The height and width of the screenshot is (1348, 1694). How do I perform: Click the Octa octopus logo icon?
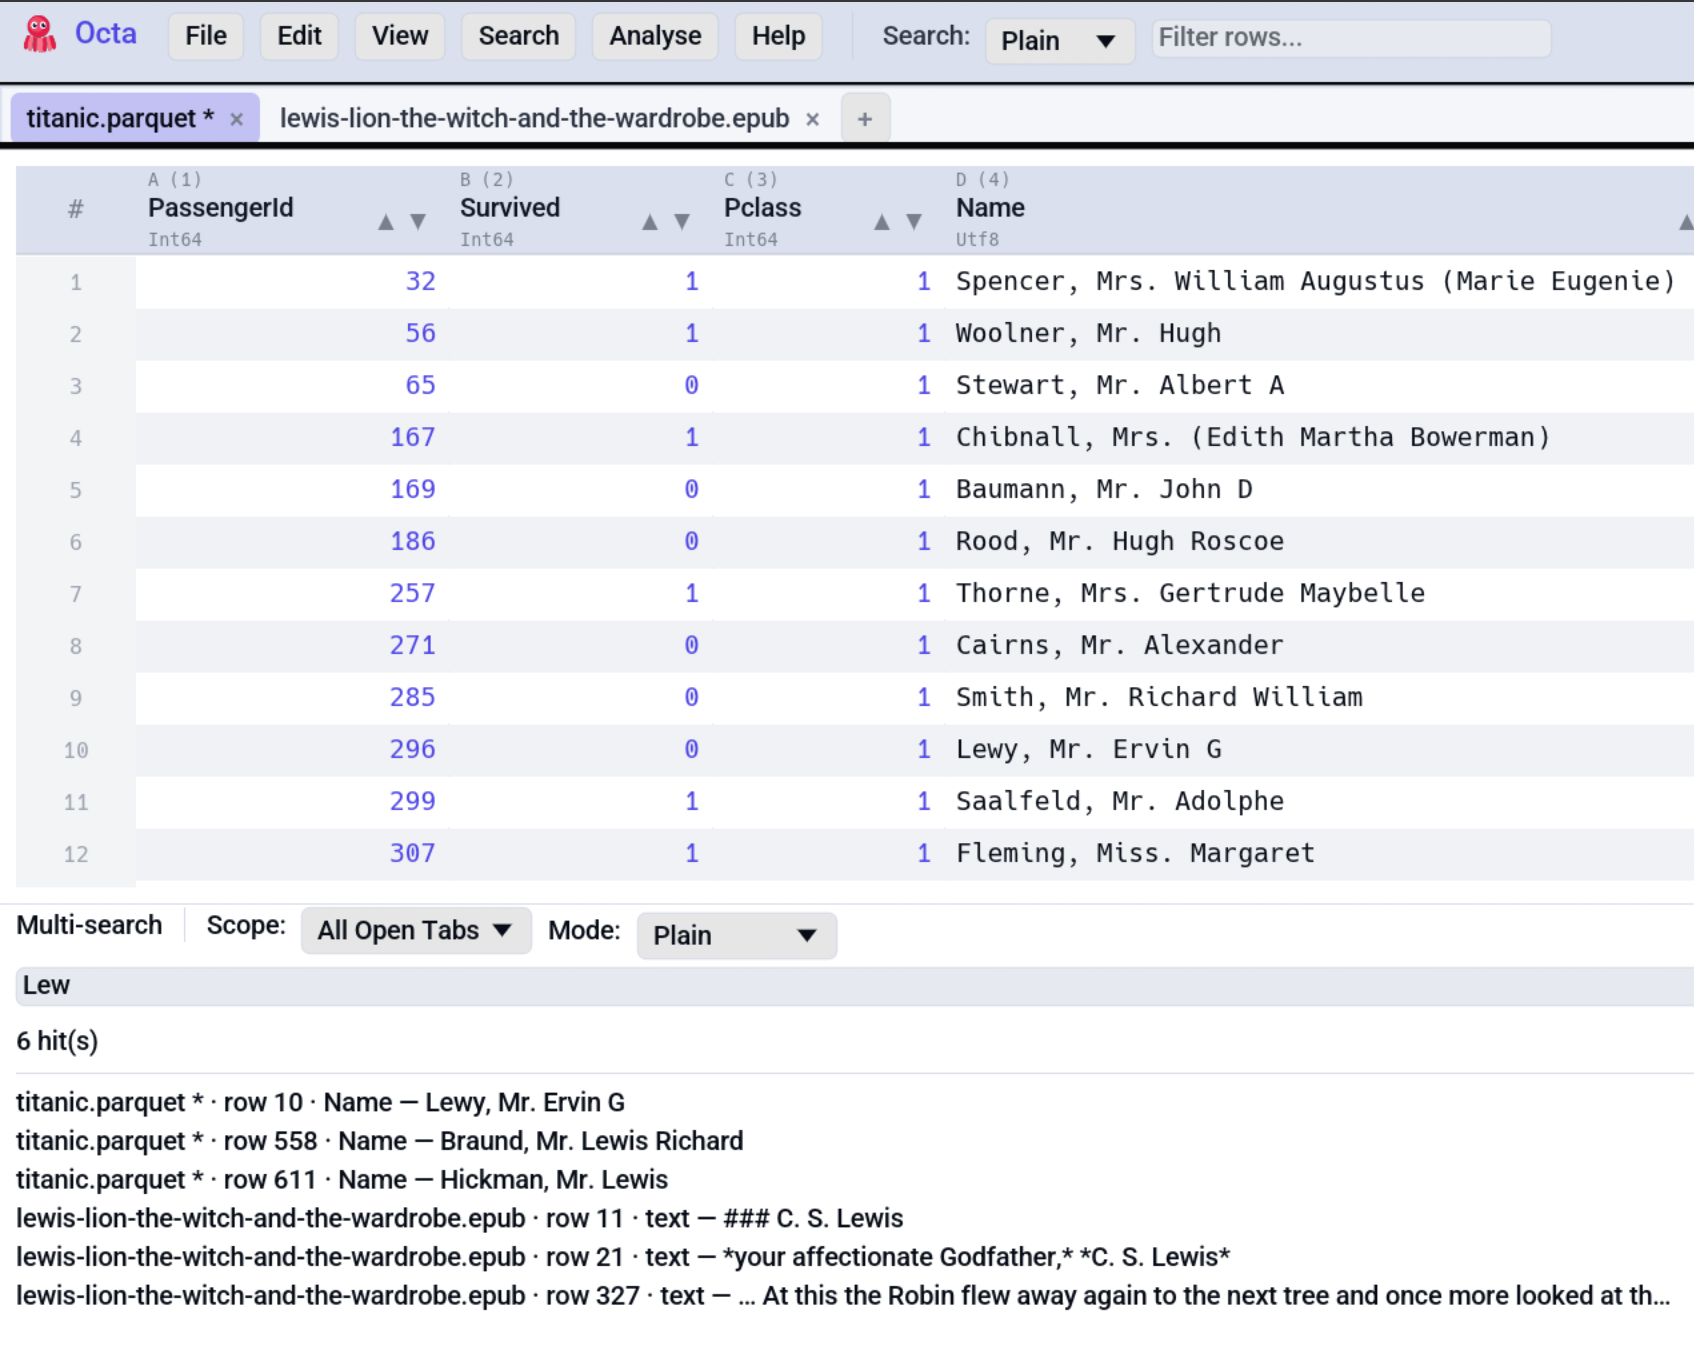click(x=40, y=34)
